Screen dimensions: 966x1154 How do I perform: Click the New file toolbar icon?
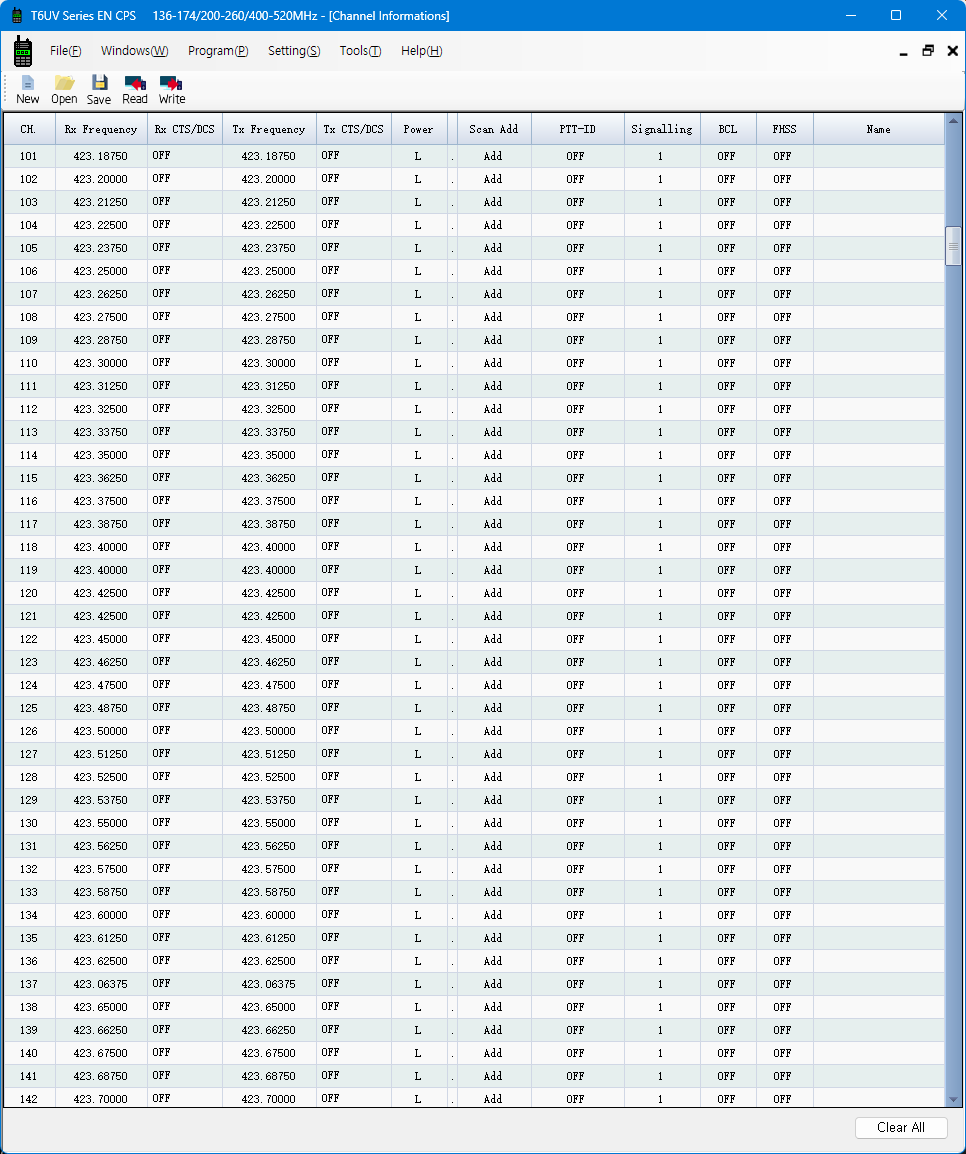point(27,89)
